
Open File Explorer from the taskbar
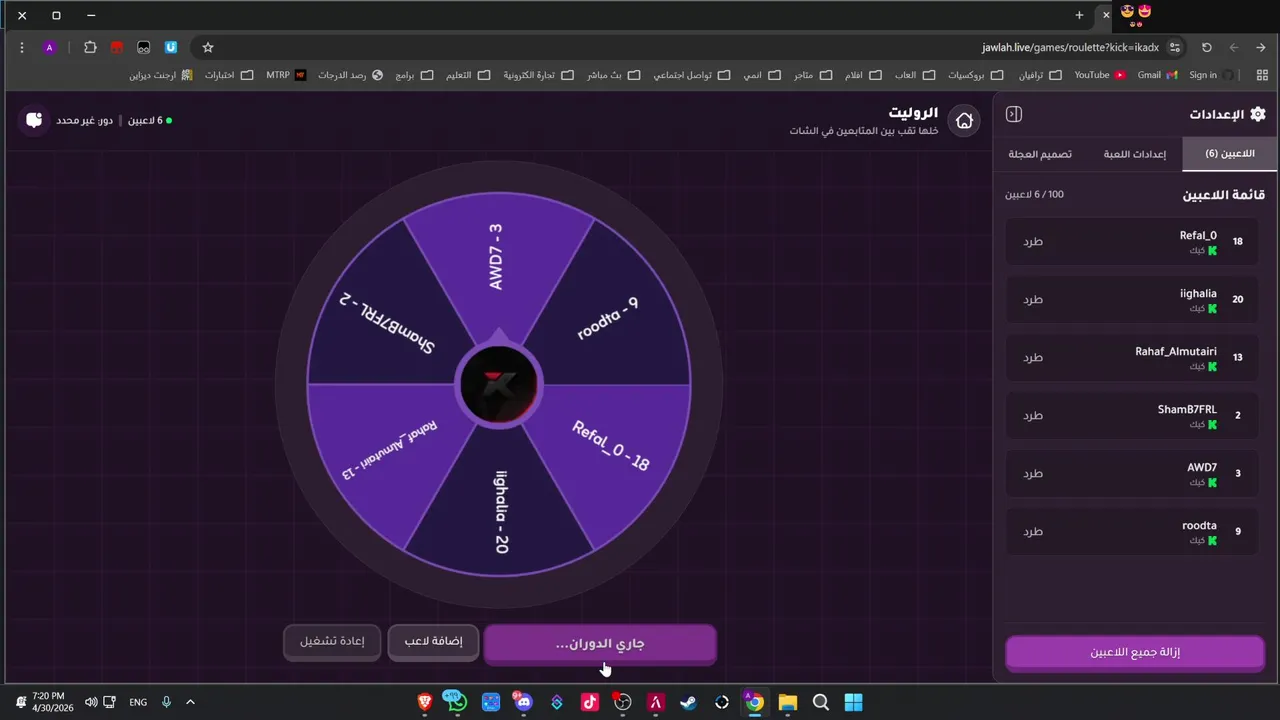click(x=787, y=702)
